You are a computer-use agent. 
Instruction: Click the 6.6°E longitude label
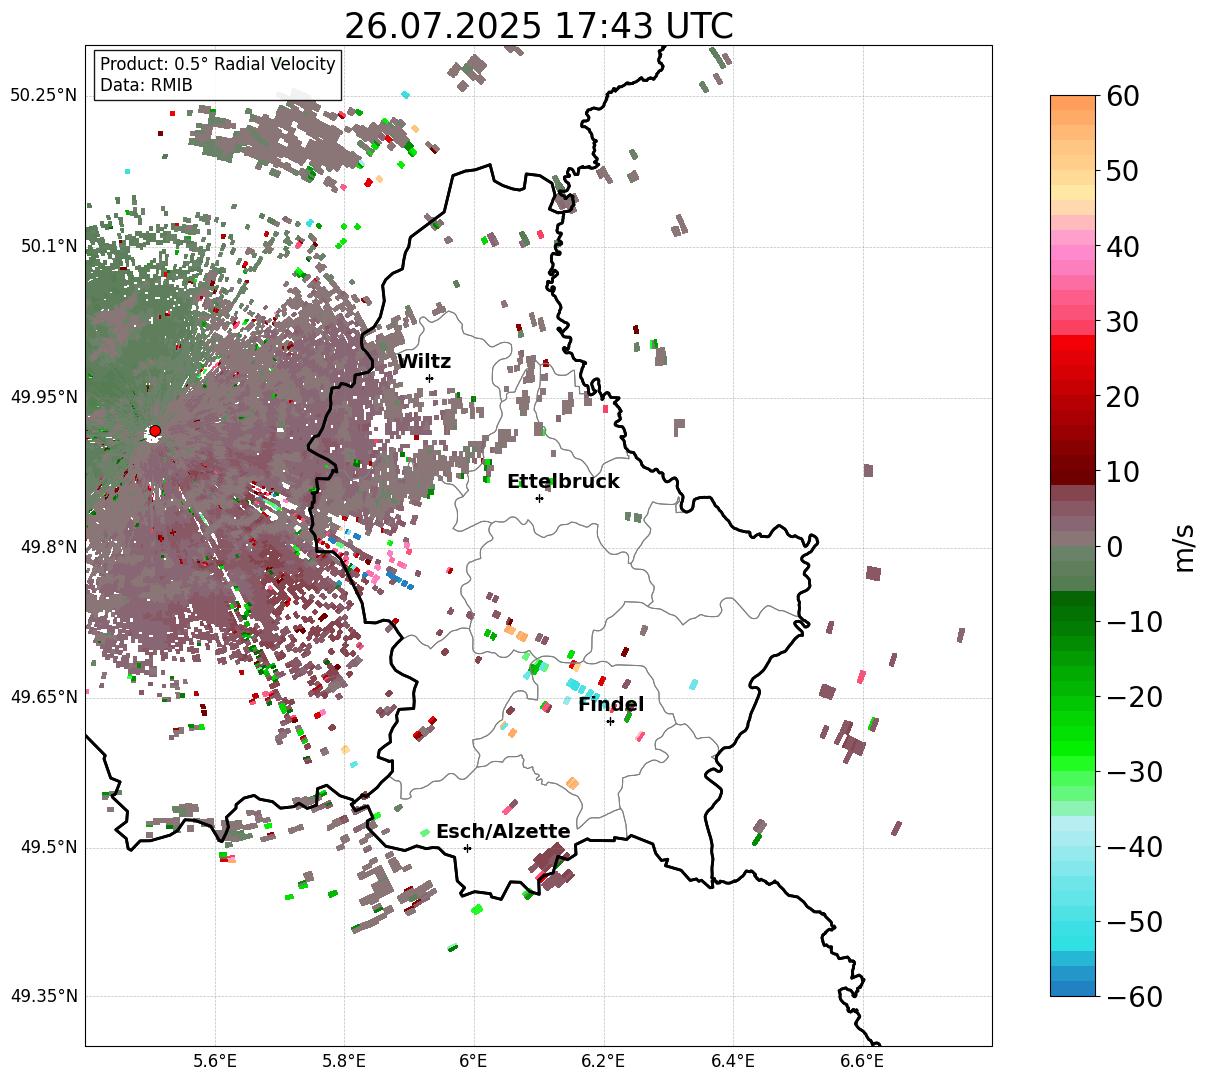pyautogui.click(x=862, y=1062)
